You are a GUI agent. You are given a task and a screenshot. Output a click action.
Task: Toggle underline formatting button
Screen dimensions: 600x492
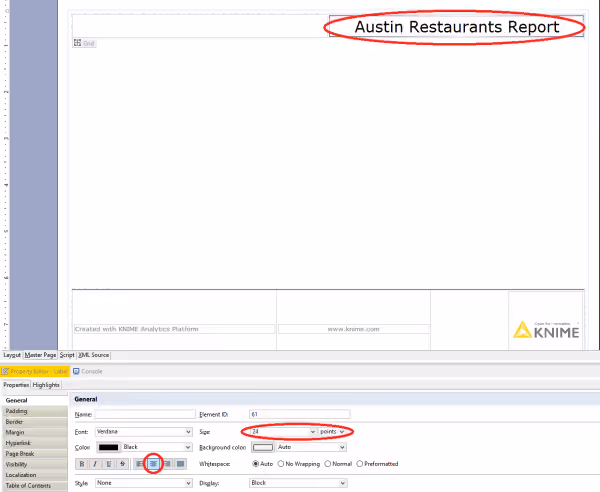point(109,464)
